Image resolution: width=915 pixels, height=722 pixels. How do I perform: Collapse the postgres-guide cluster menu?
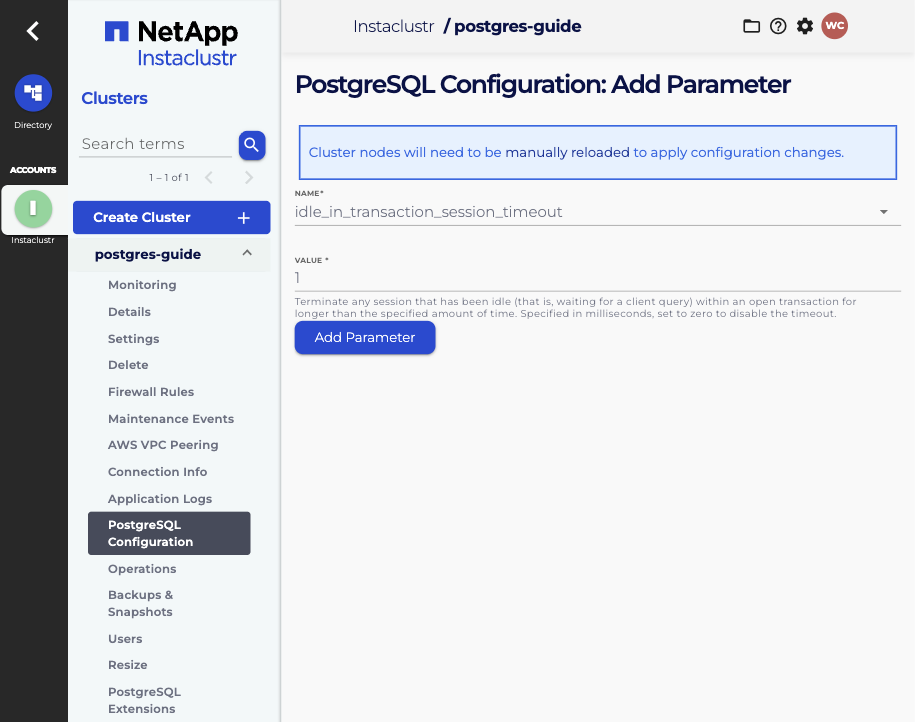pyautogui.click(x=247, y=254)
